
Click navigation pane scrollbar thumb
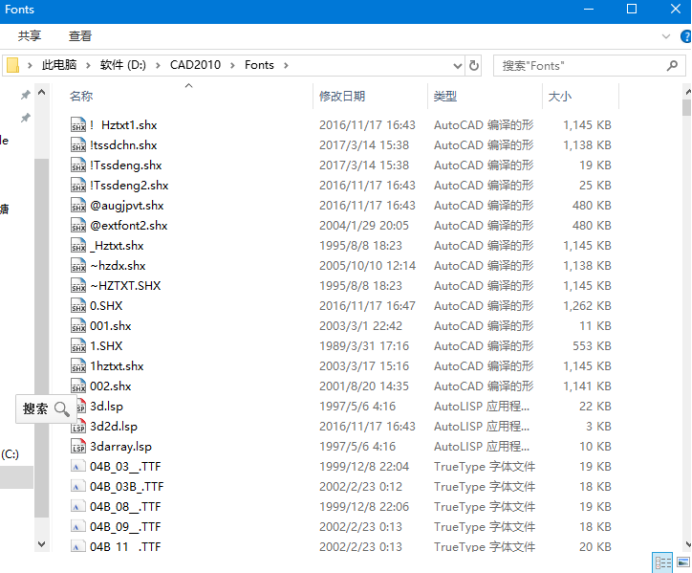click(41, 338)
